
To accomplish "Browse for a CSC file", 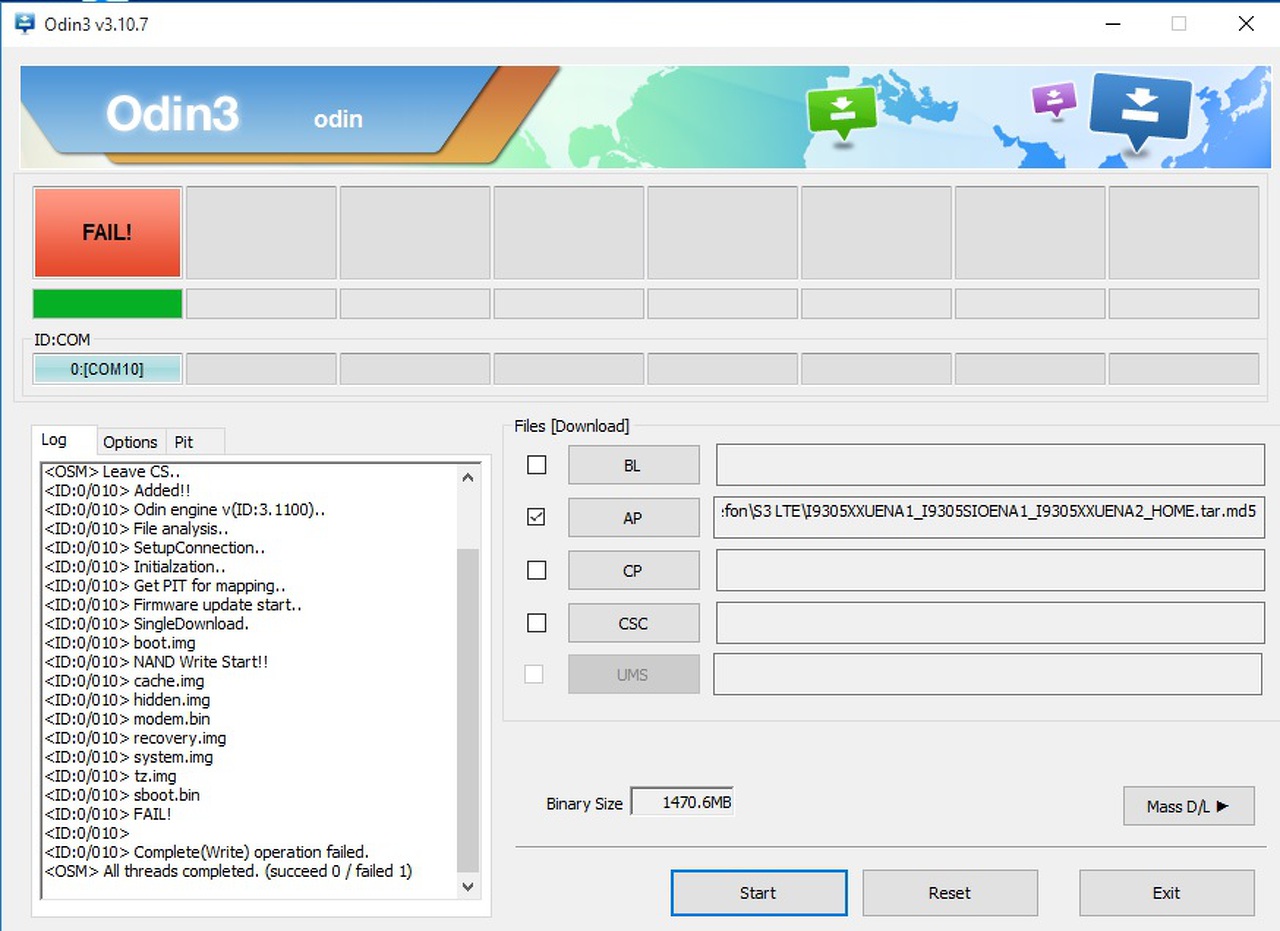I will [x=634, y=623].
